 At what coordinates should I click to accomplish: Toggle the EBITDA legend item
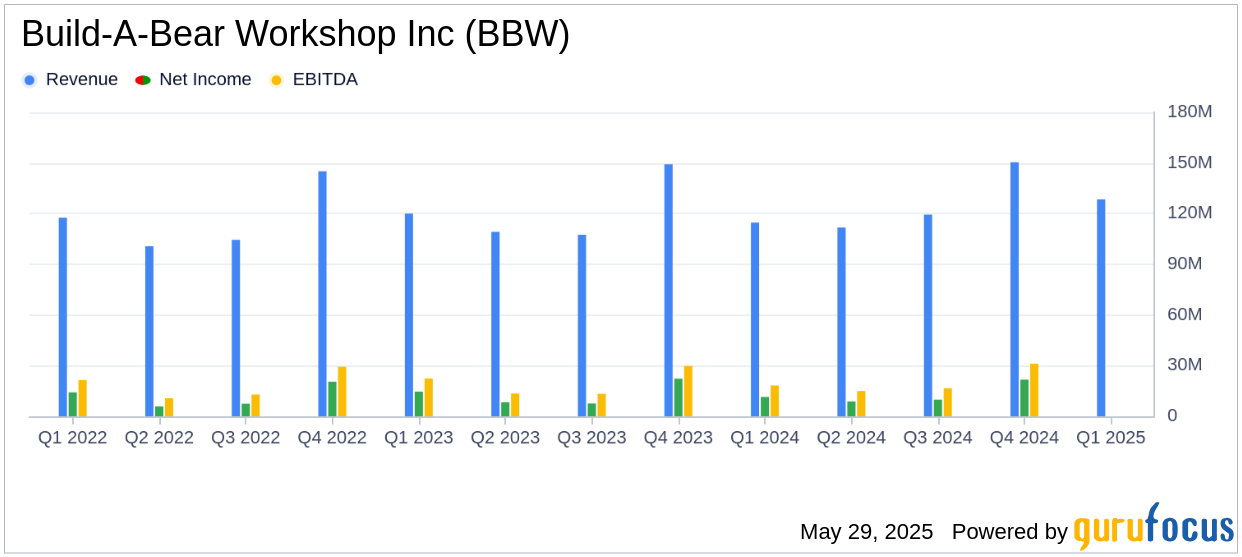click(x=314, y=80)
